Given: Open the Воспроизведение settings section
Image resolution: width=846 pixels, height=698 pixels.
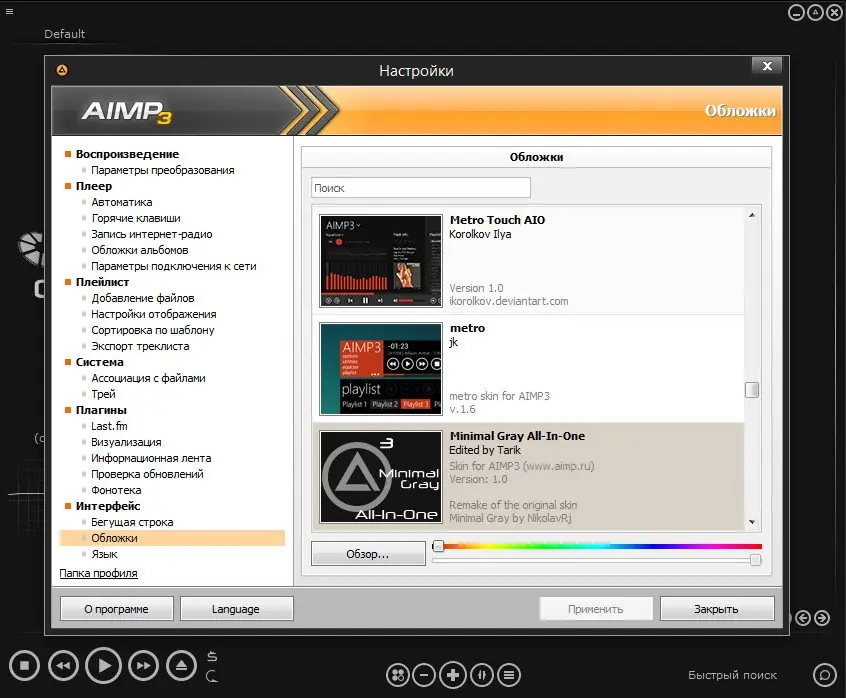Looking at the screenshot, I should click(127, 154).
